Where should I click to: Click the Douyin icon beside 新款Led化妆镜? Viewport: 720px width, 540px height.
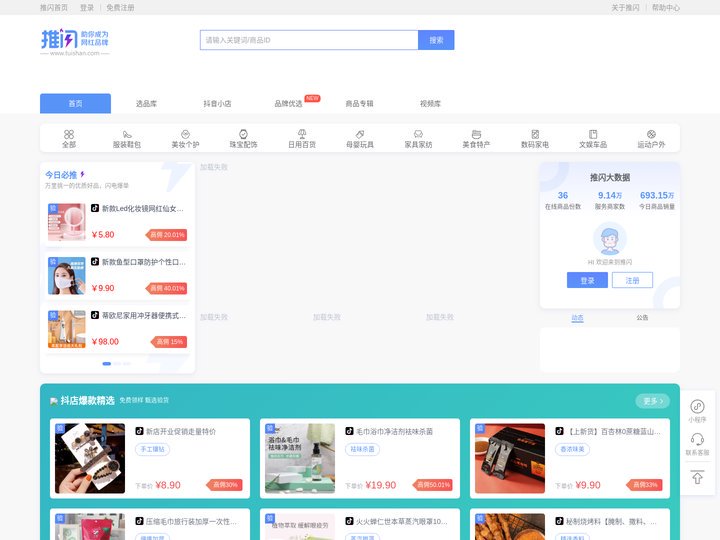coord(95,208)
